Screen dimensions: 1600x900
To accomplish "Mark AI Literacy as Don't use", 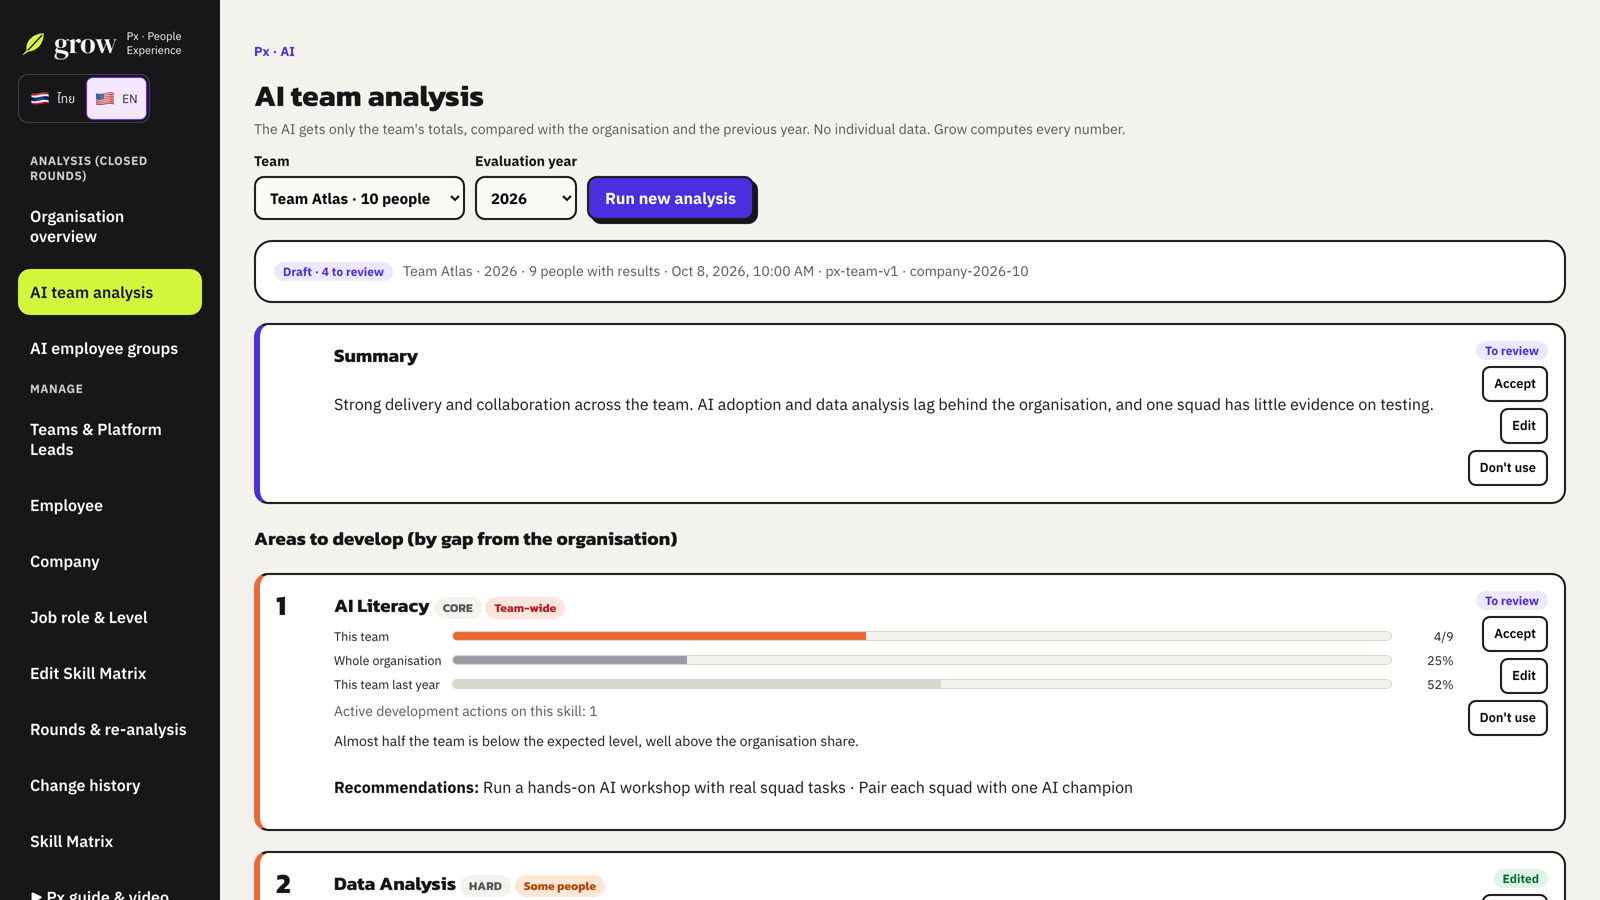I will pyautogui.click(x=1507, y=718).
